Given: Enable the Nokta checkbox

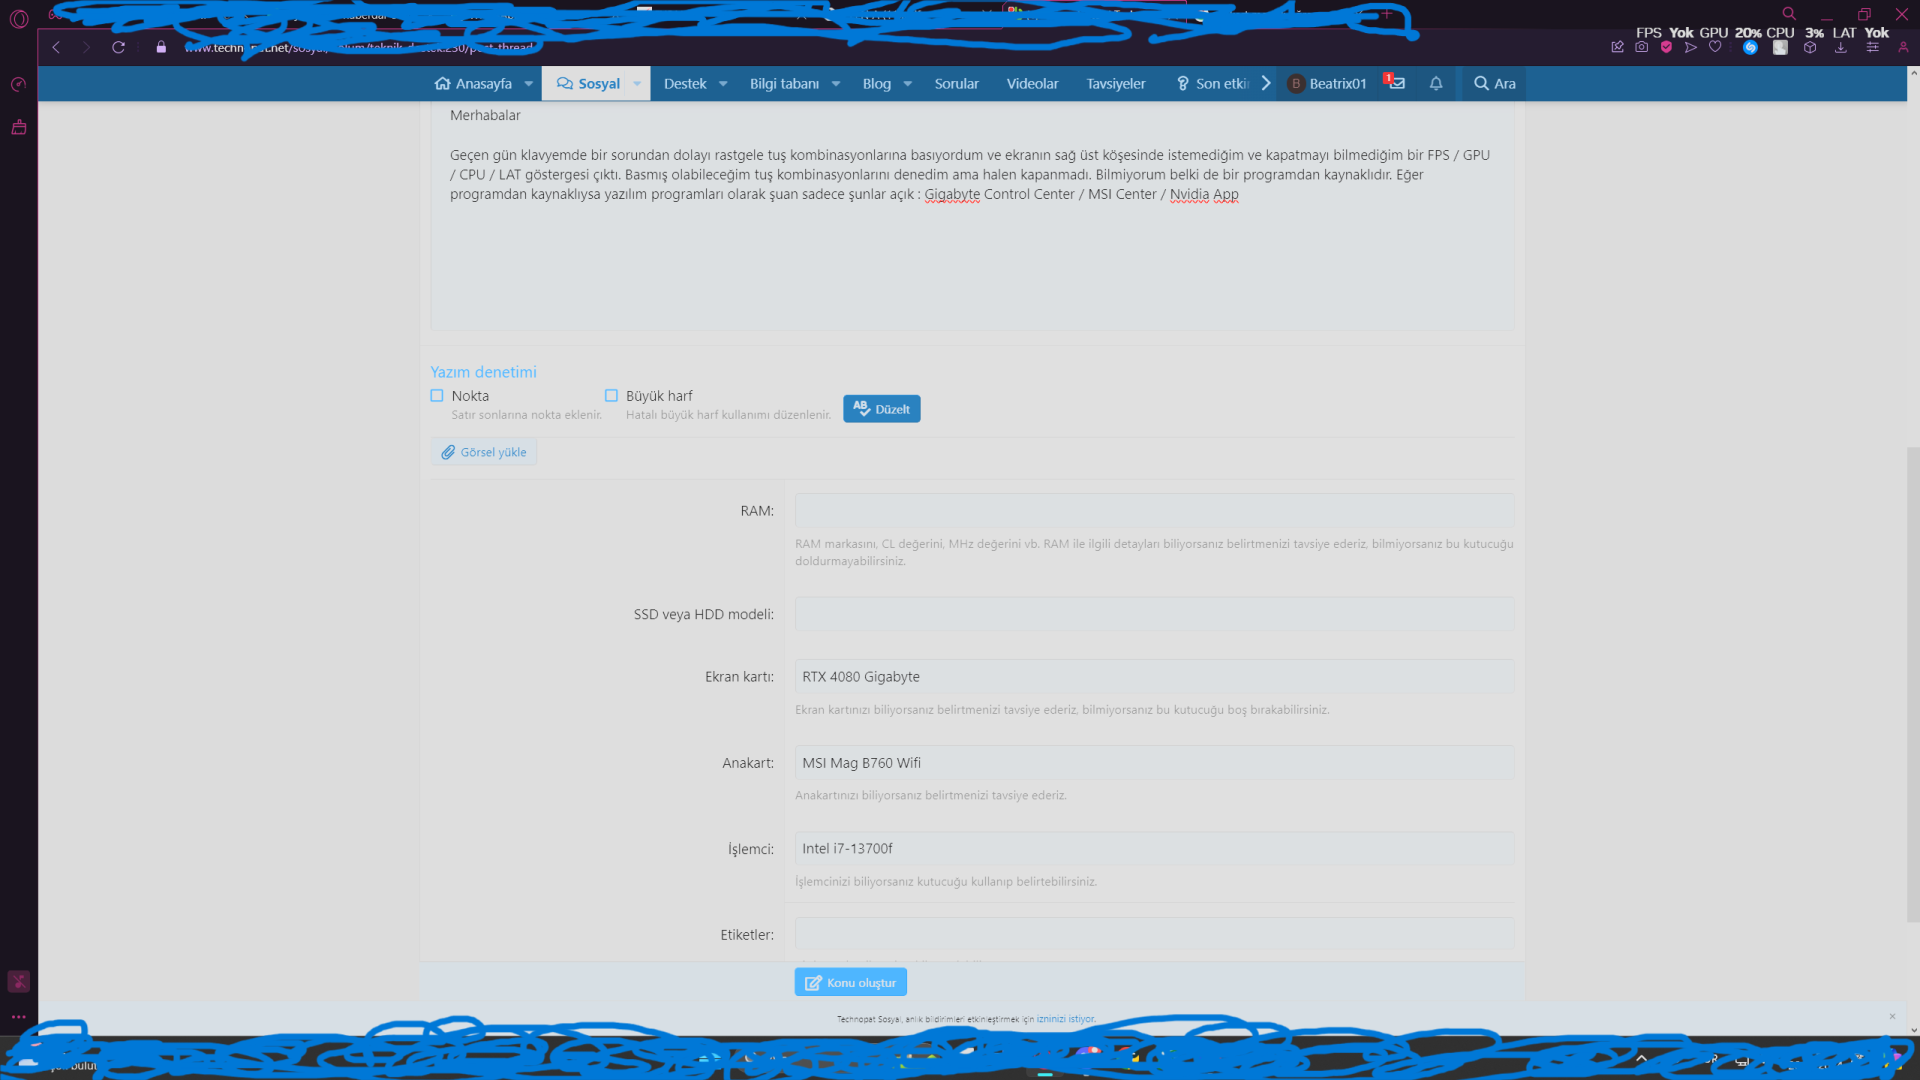Looking at the screenshot, I should tap(437, 396).
